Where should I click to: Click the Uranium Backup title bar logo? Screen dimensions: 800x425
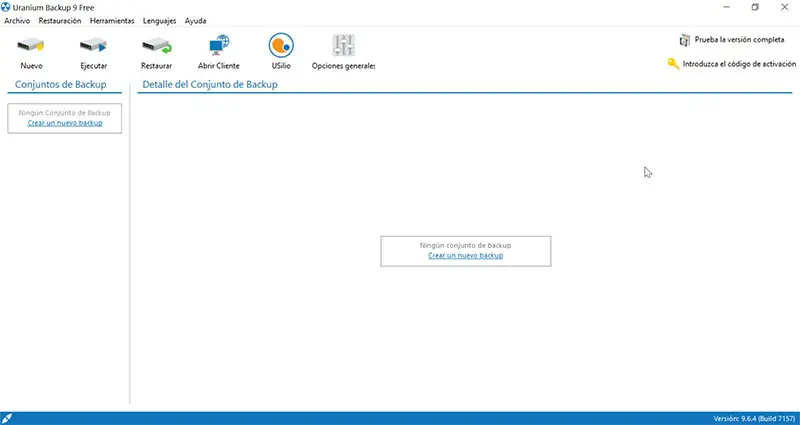[x=6, y=7]
